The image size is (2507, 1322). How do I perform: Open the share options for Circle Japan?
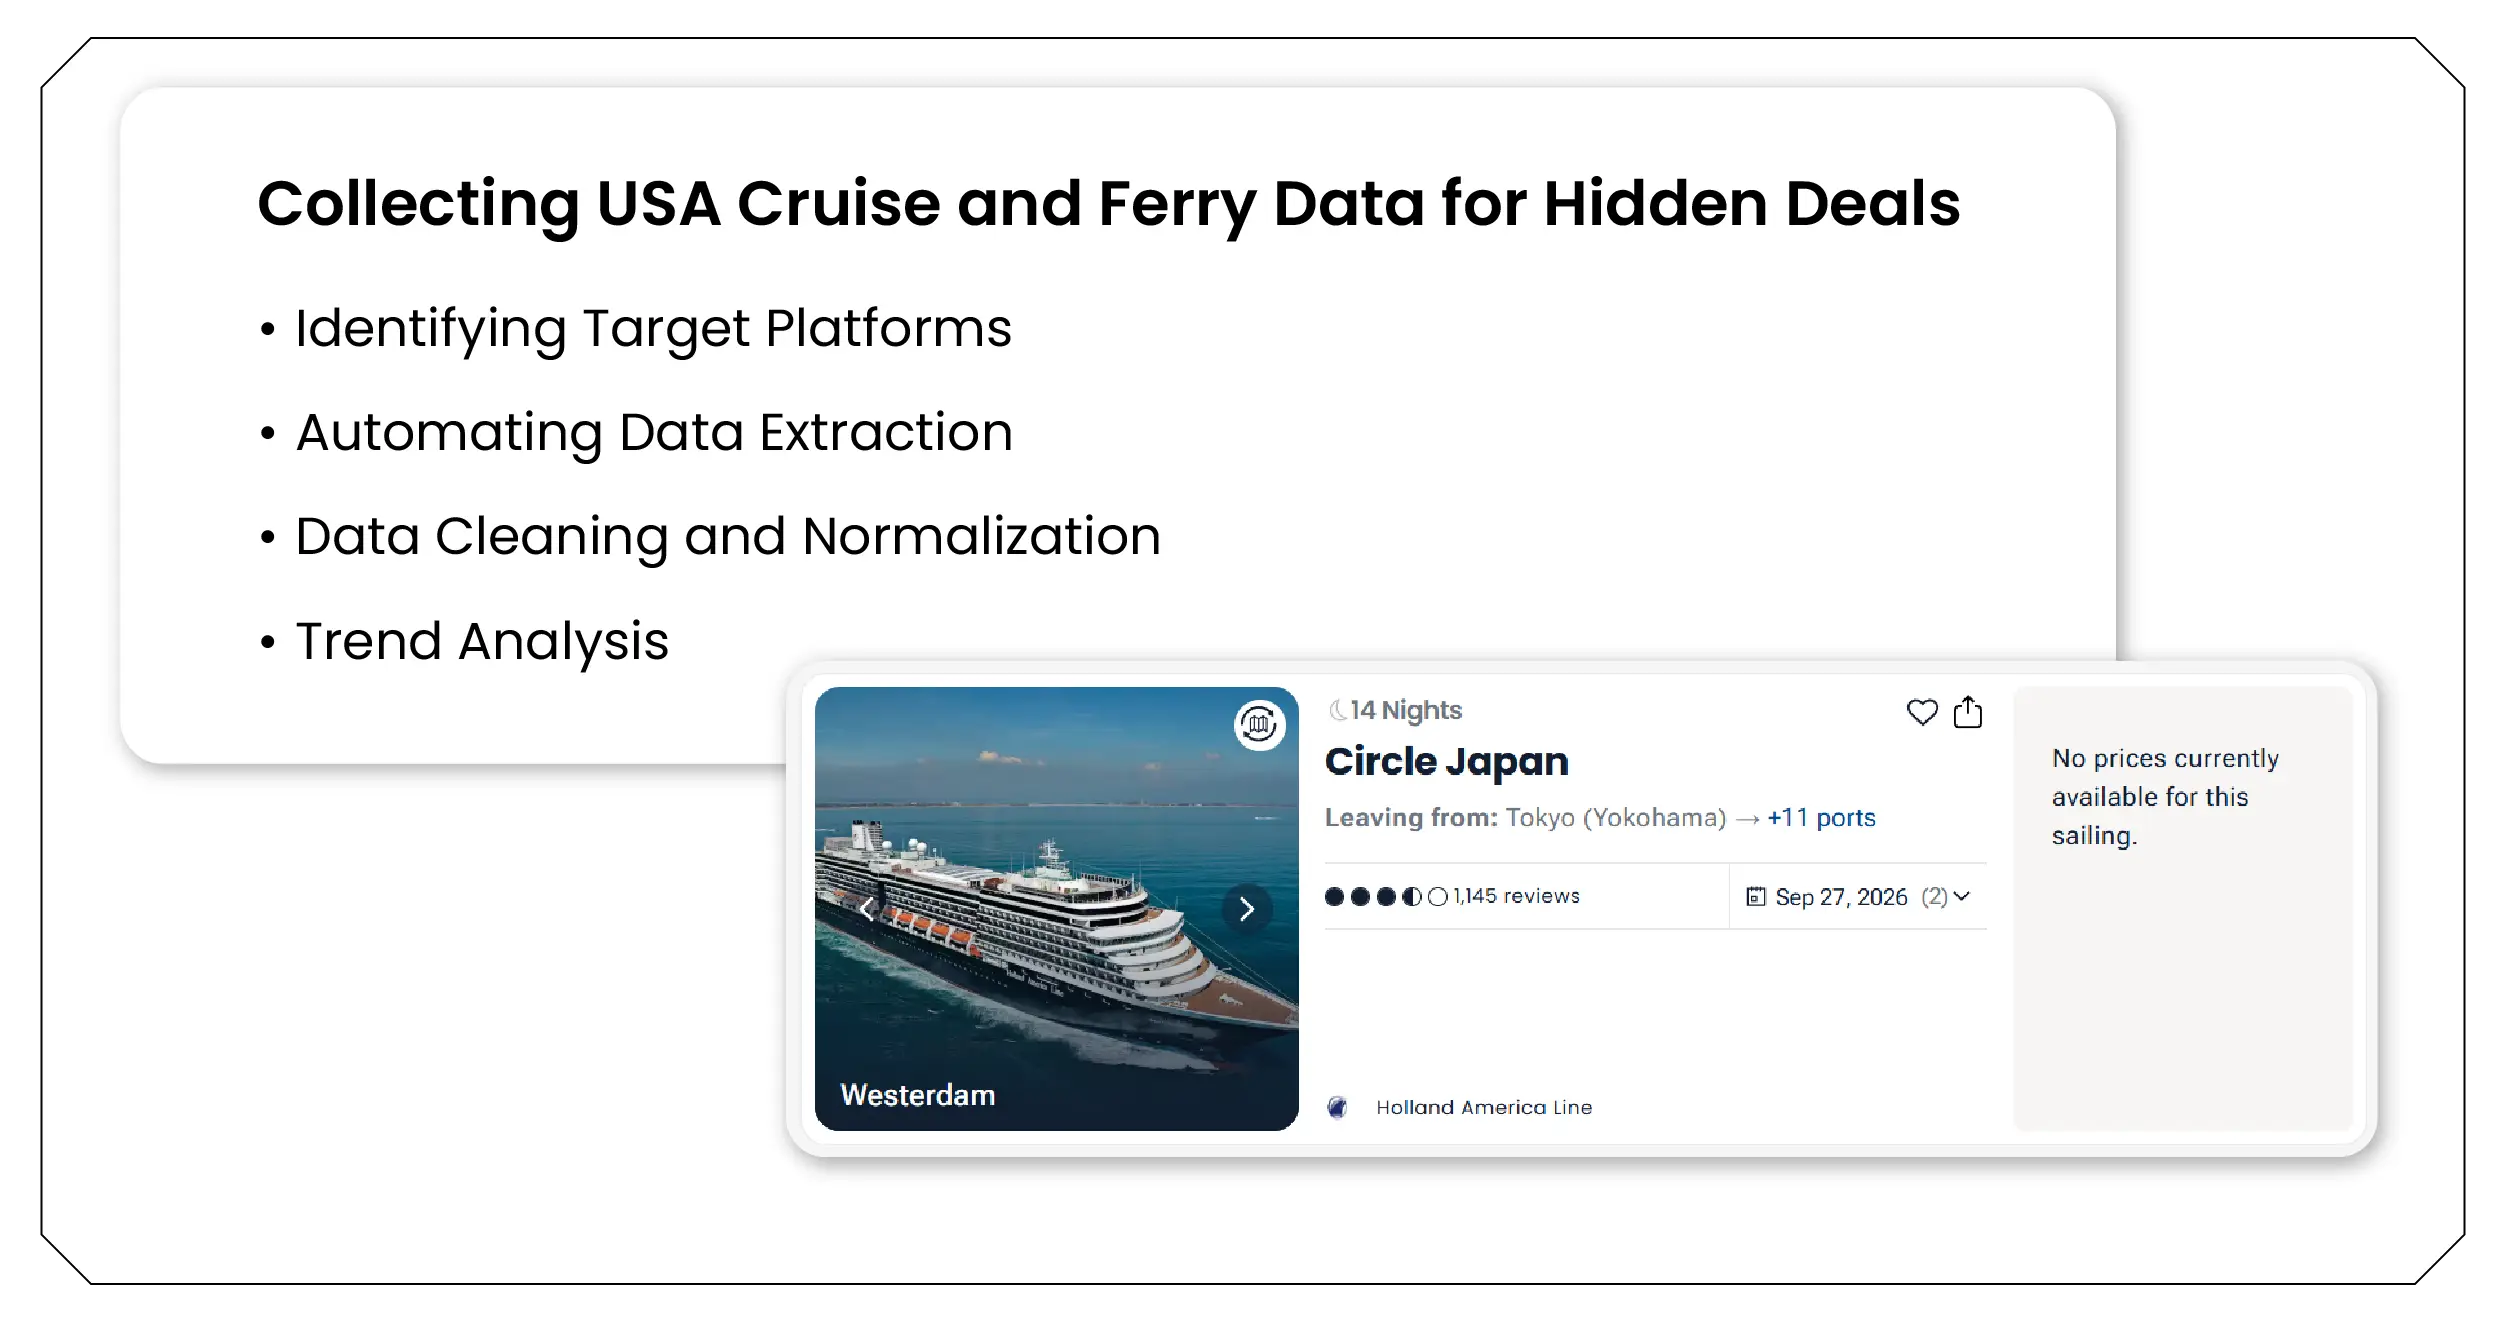point(1967,712)
